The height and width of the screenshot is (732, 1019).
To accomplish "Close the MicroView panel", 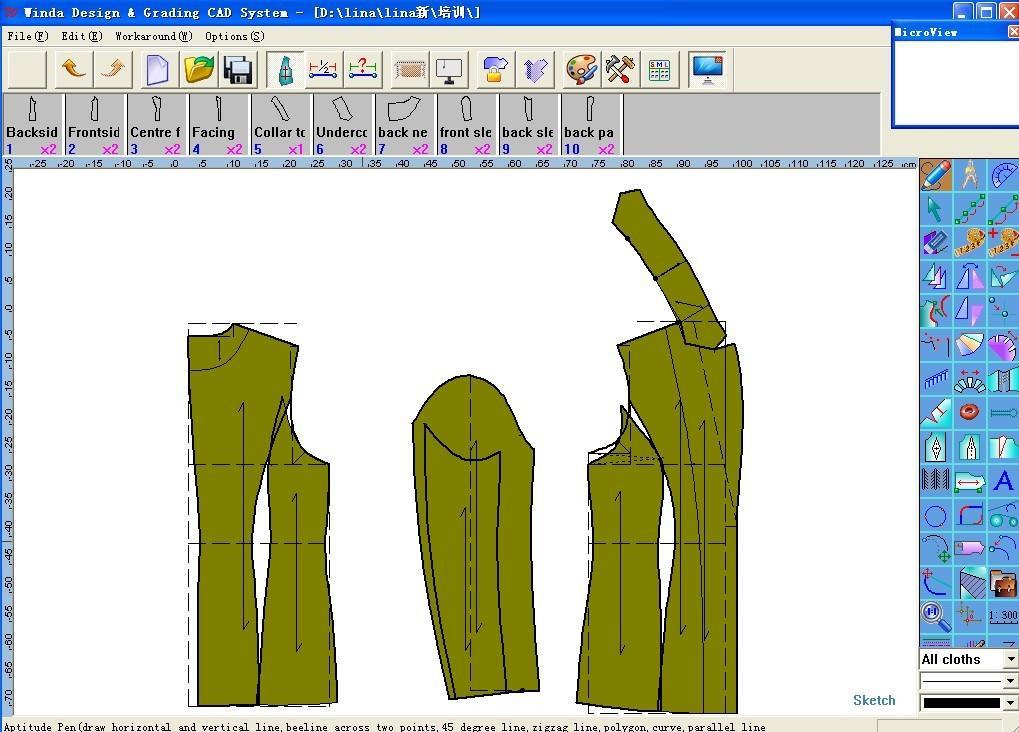I will tap(1013, 31).
